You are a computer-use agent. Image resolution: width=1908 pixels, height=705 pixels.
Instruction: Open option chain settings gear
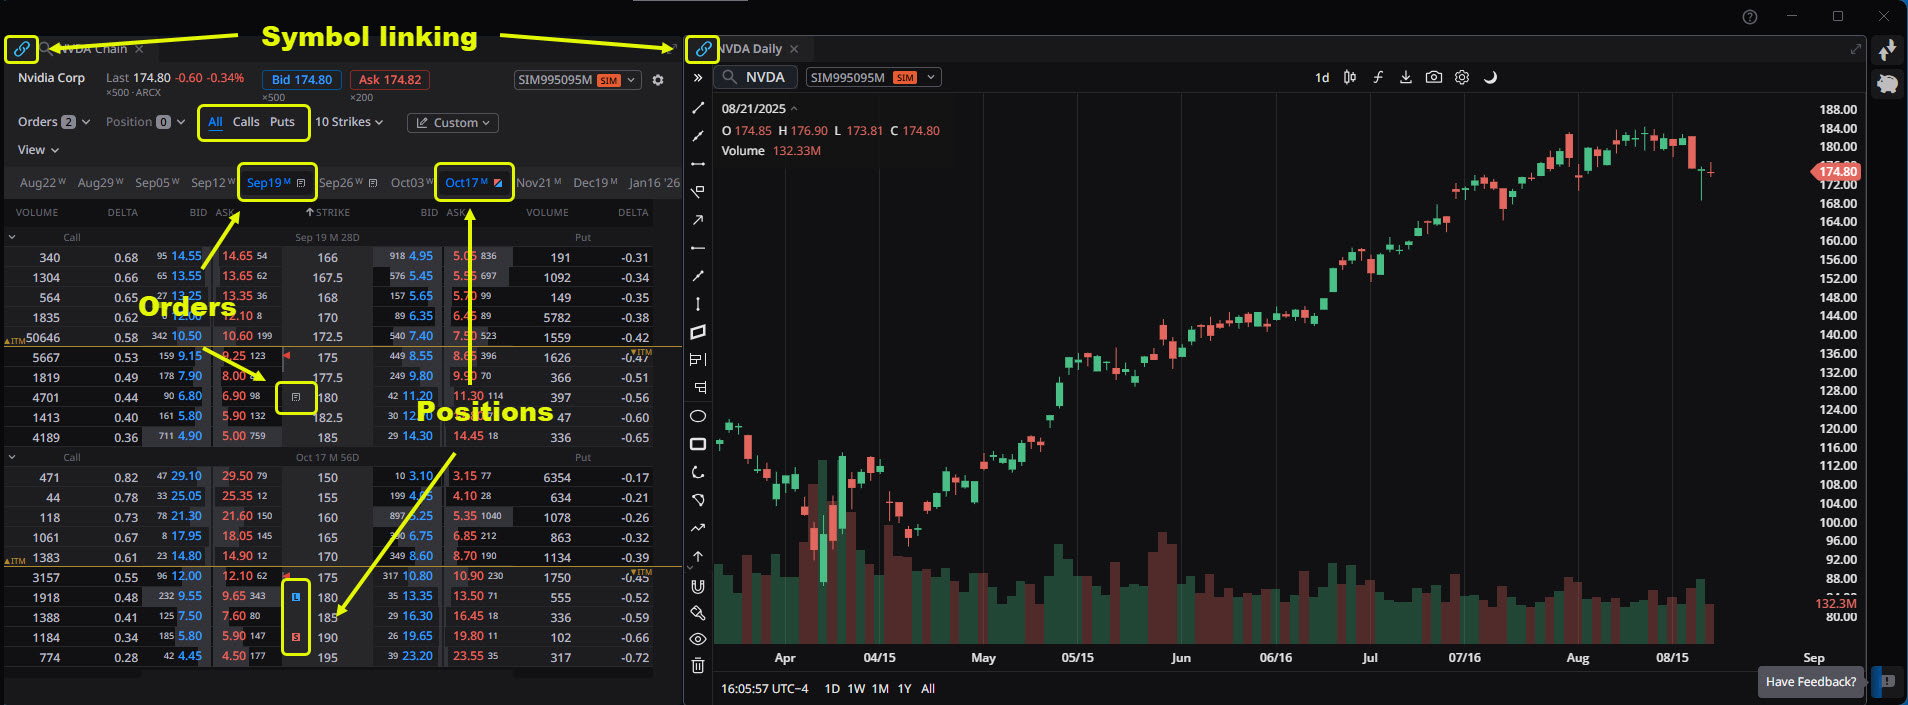coord(658,80)
